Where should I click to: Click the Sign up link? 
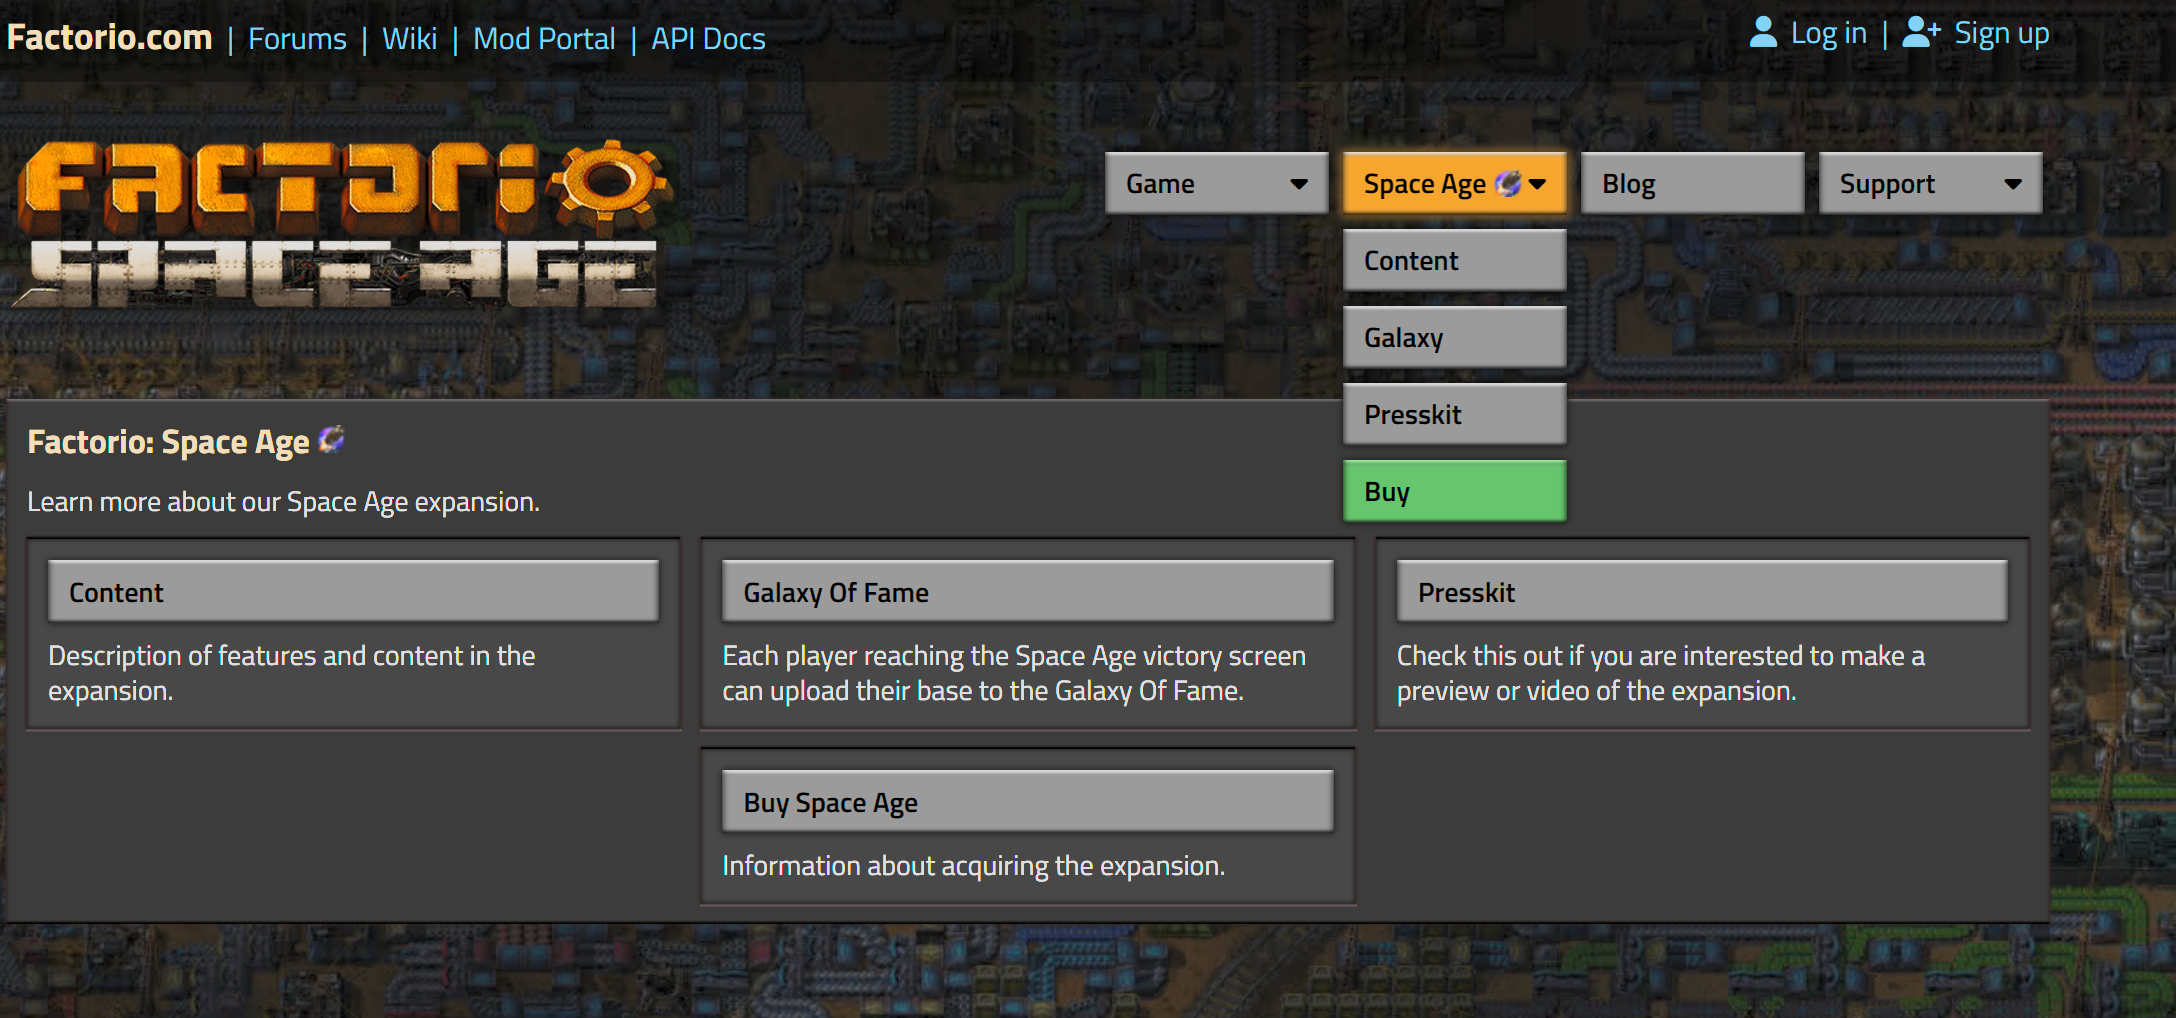coord(2001,34)
